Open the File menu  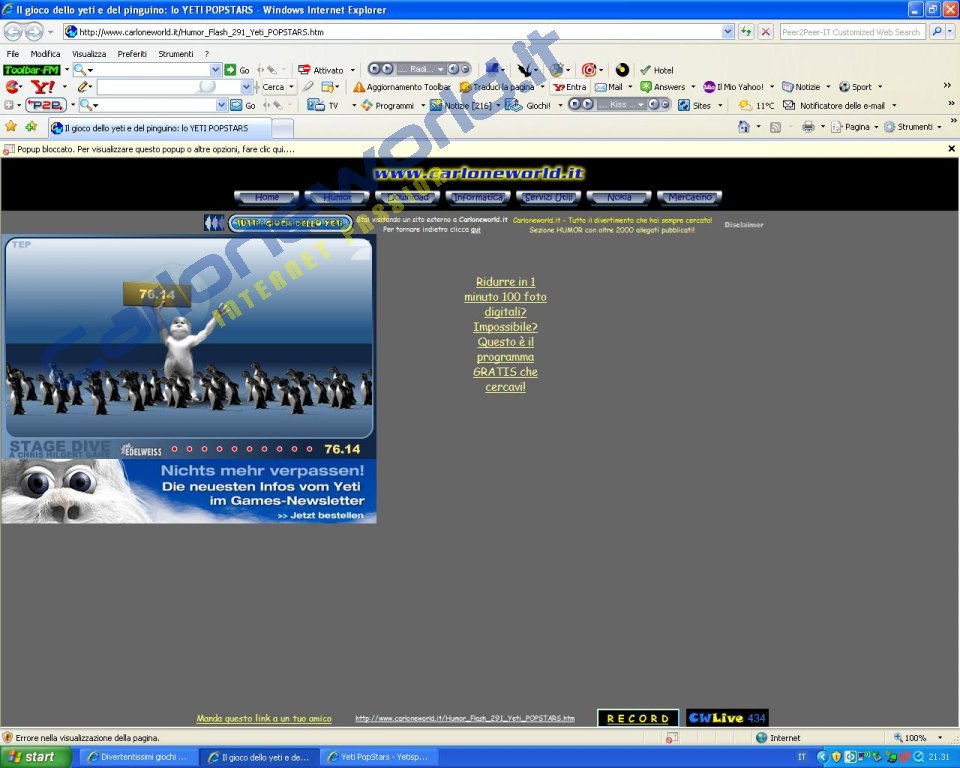pyautogui.click(x=13, y=54)
